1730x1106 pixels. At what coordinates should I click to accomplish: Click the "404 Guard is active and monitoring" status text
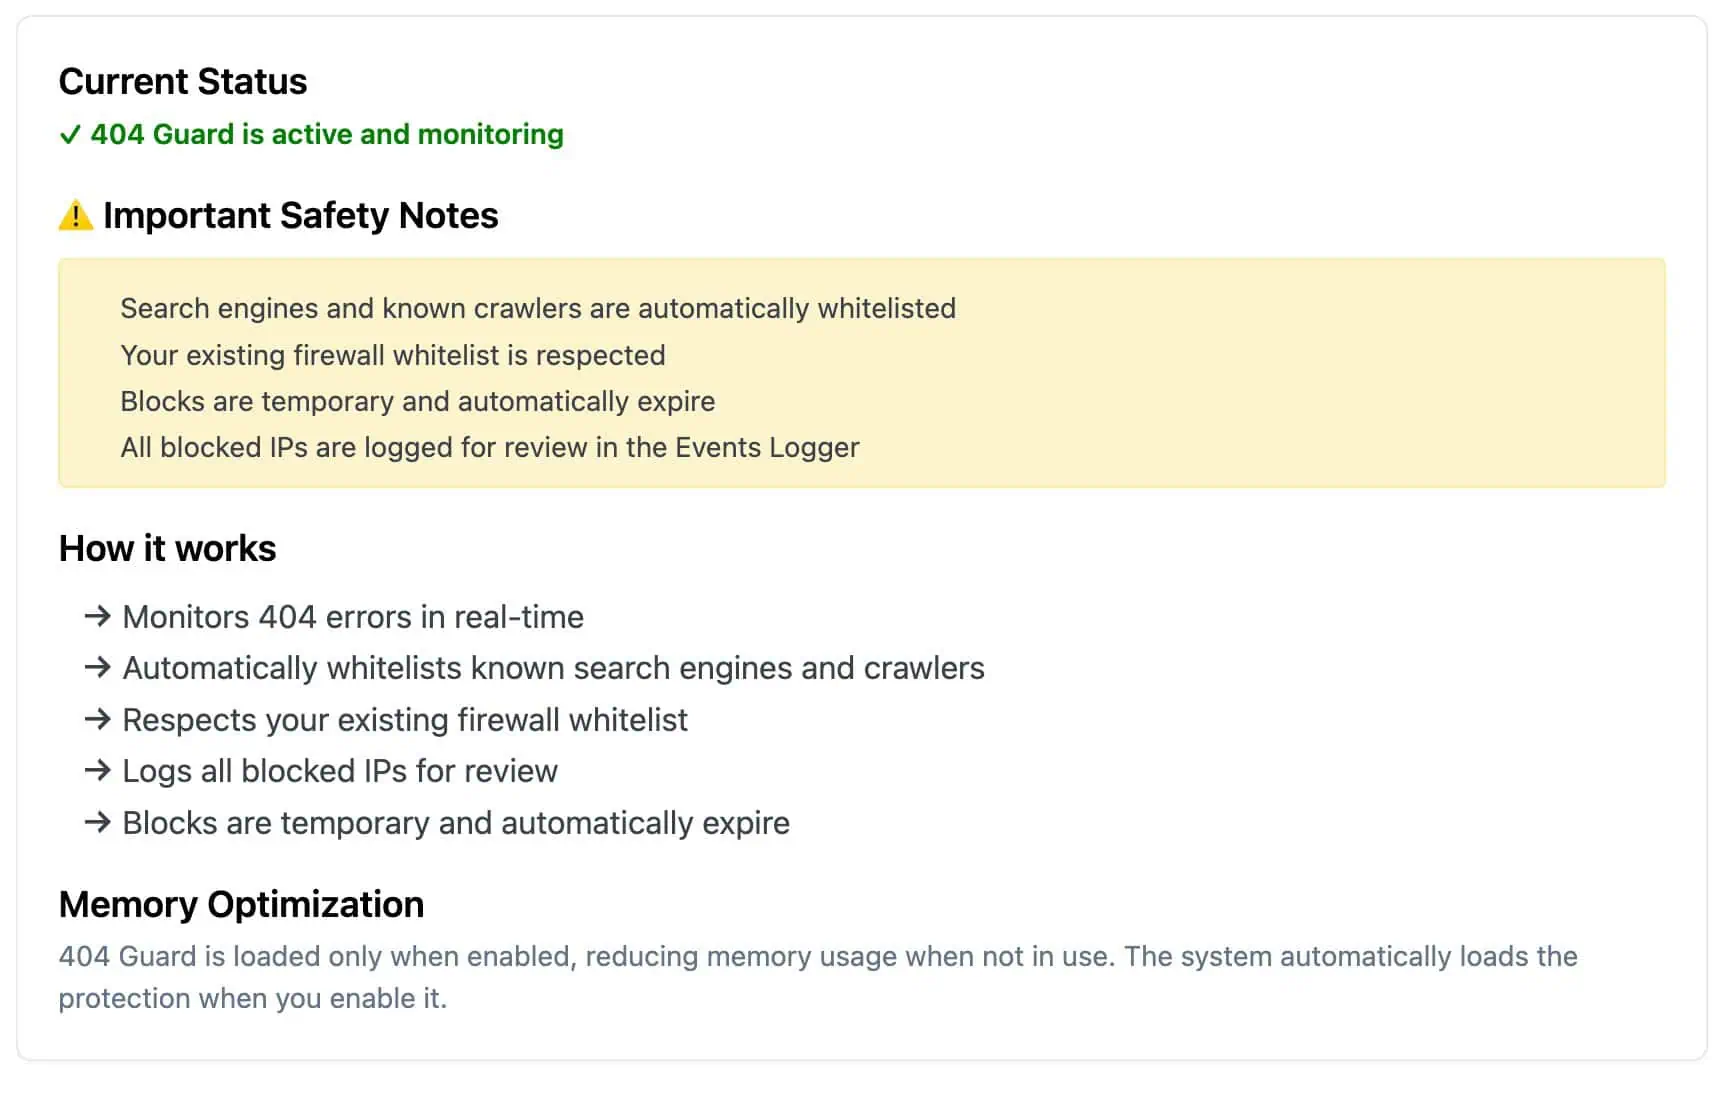(327, 135)
